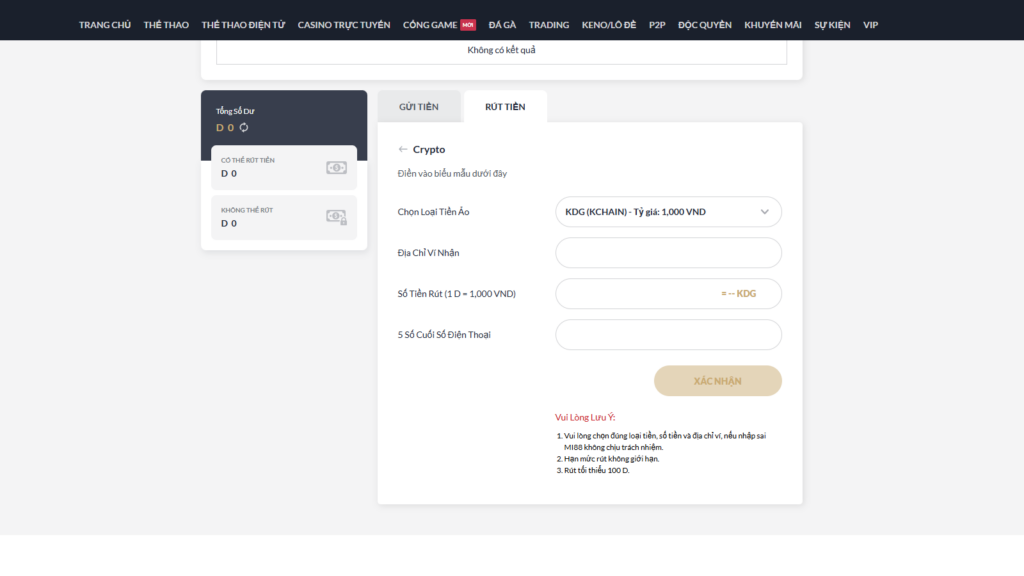Select the RÚT TIỀN tab

505,106
